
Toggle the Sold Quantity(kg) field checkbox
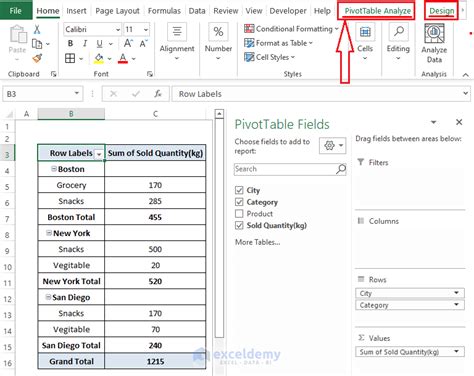click(239, 225)
